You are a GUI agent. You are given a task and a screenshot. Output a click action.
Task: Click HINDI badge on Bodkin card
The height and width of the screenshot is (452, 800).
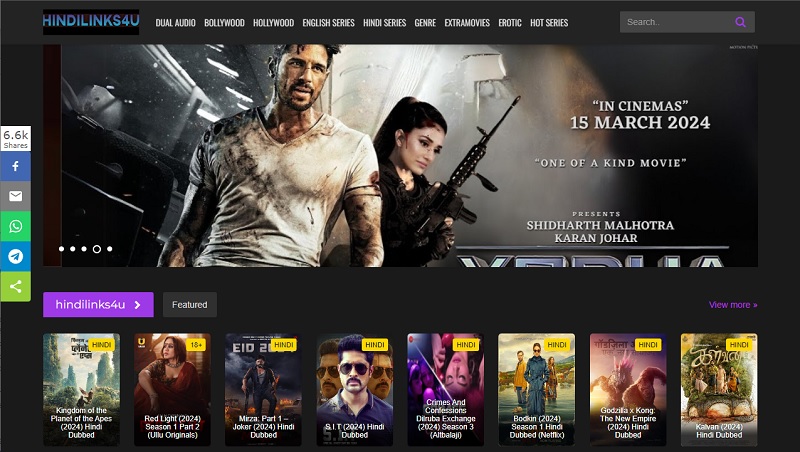[x=557, y=345]
